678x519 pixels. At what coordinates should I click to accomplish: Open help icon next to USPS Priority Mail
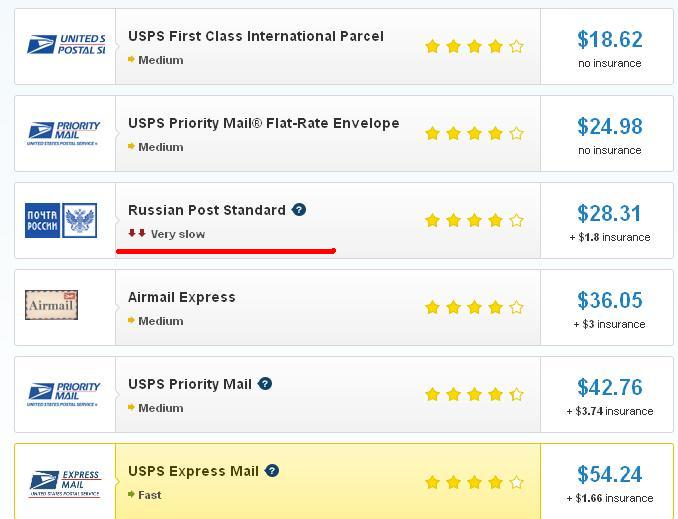(265, 384)
